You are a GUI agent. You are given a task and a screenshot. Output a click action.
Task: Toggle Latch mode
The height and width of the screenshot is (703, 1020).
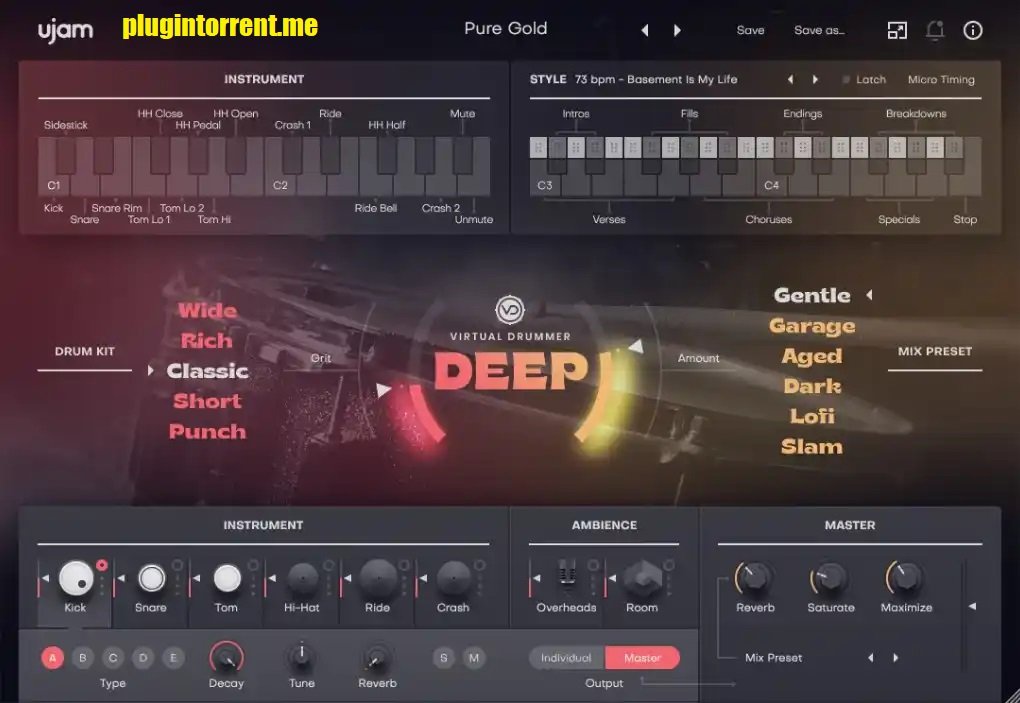point(865,79)
